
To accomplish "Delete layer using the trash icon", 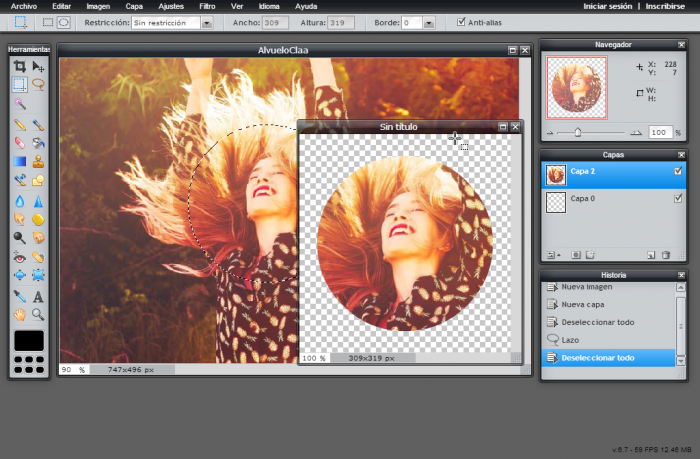I will 666,255.
